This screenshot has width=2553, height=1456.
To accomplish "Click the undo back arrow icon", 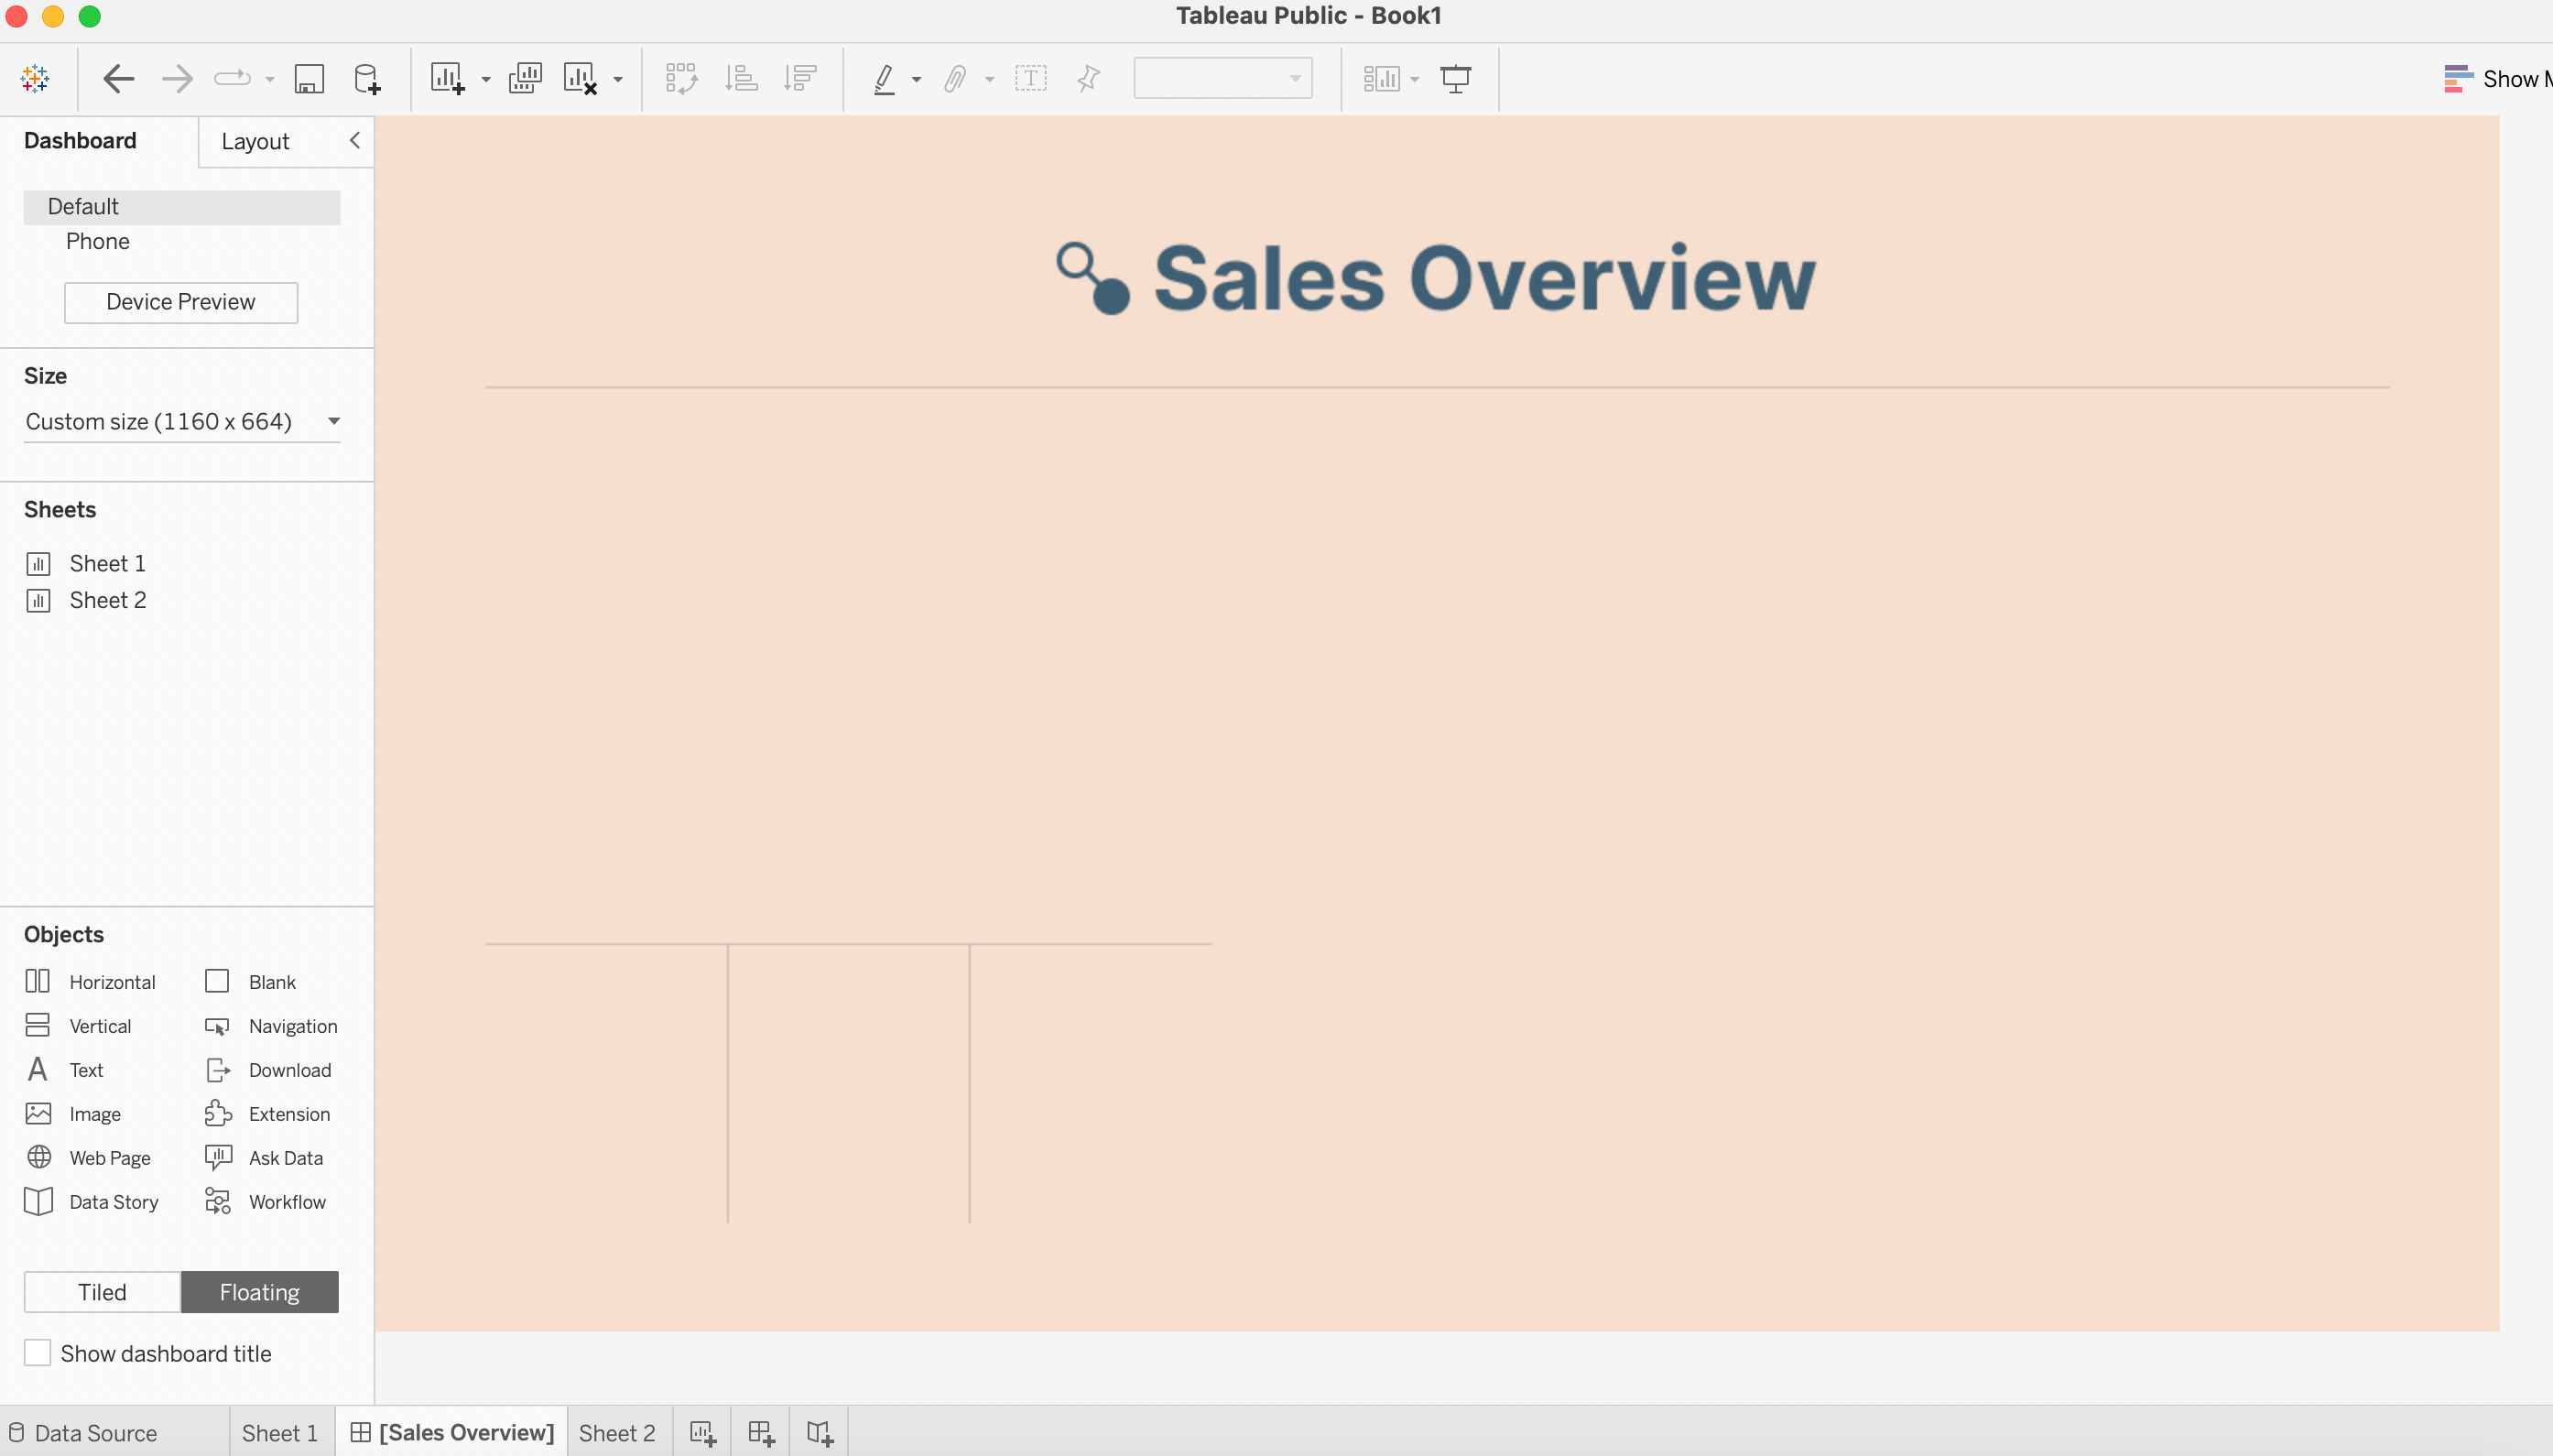I will [118, 78].
